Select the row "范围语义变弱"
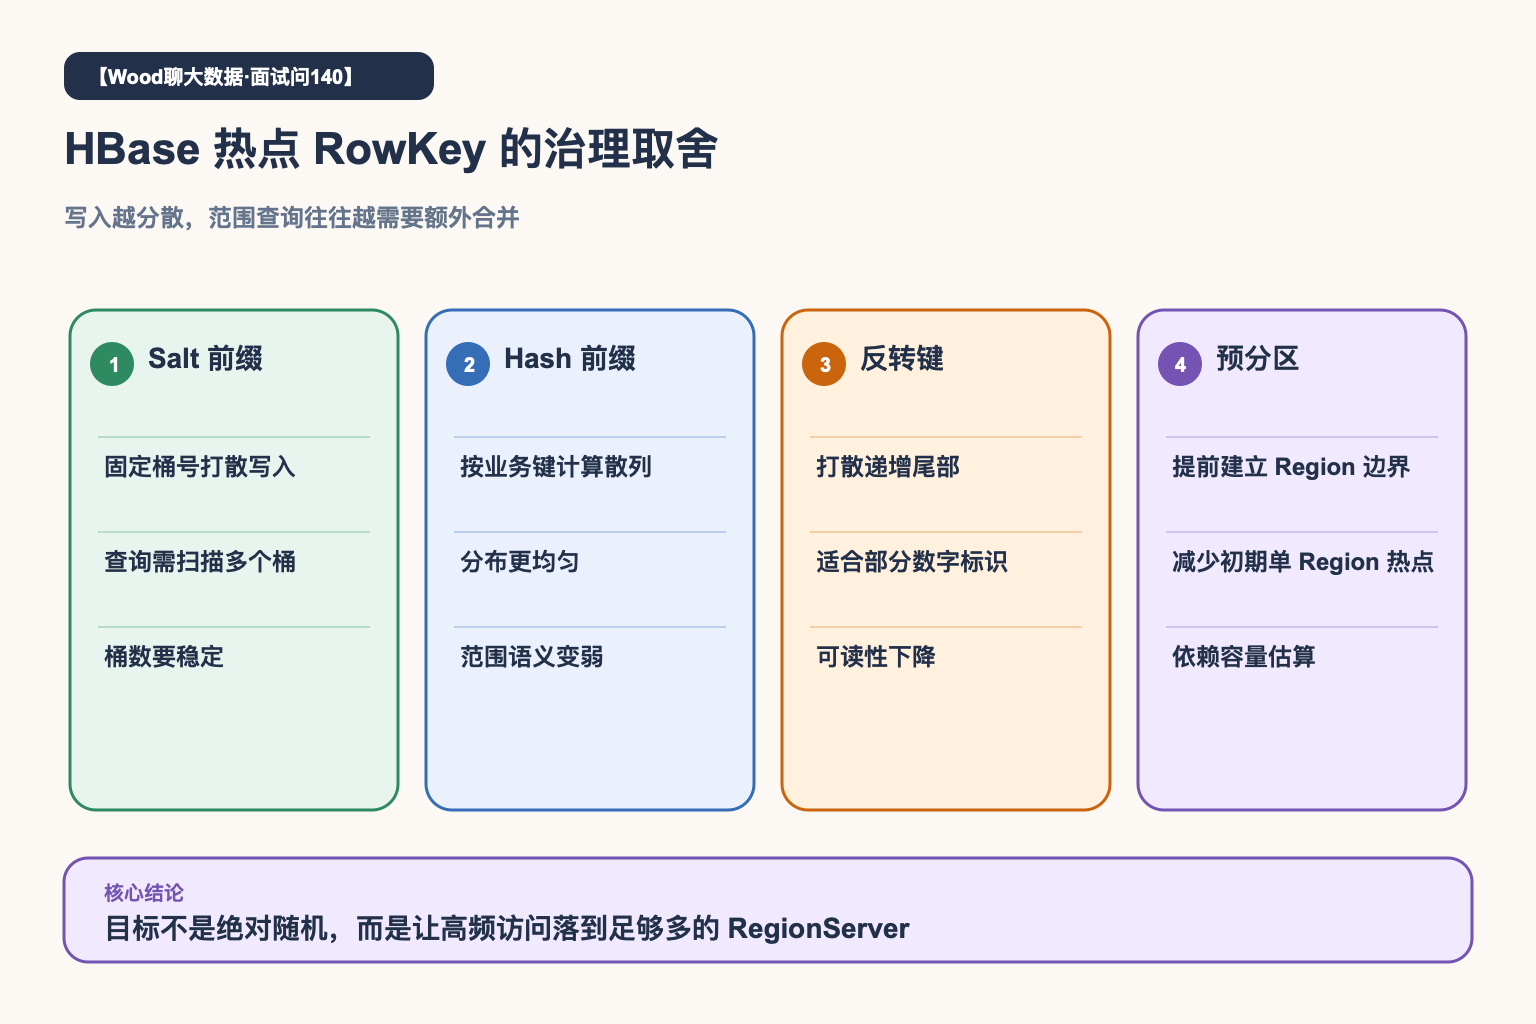This screenshot has width=1536, height=1024. click(x=532, y=657)
